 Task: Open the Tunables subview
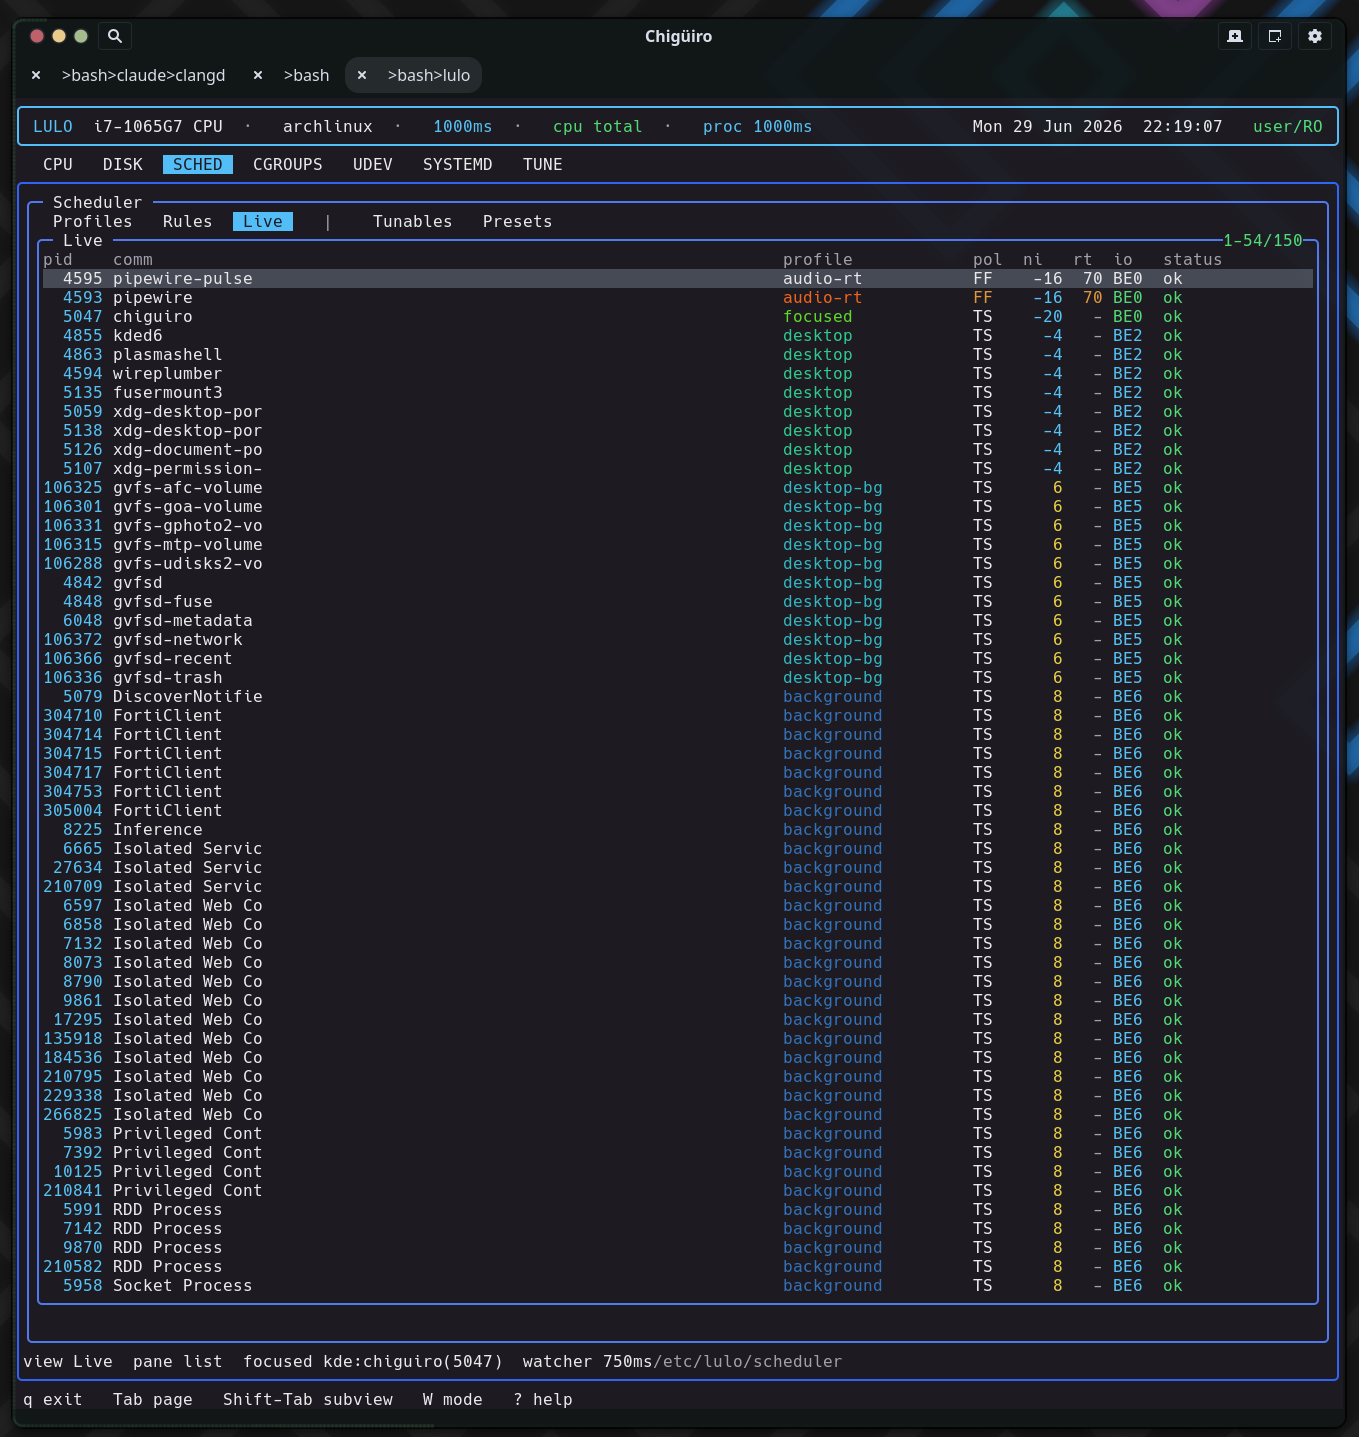coord(413,221)
